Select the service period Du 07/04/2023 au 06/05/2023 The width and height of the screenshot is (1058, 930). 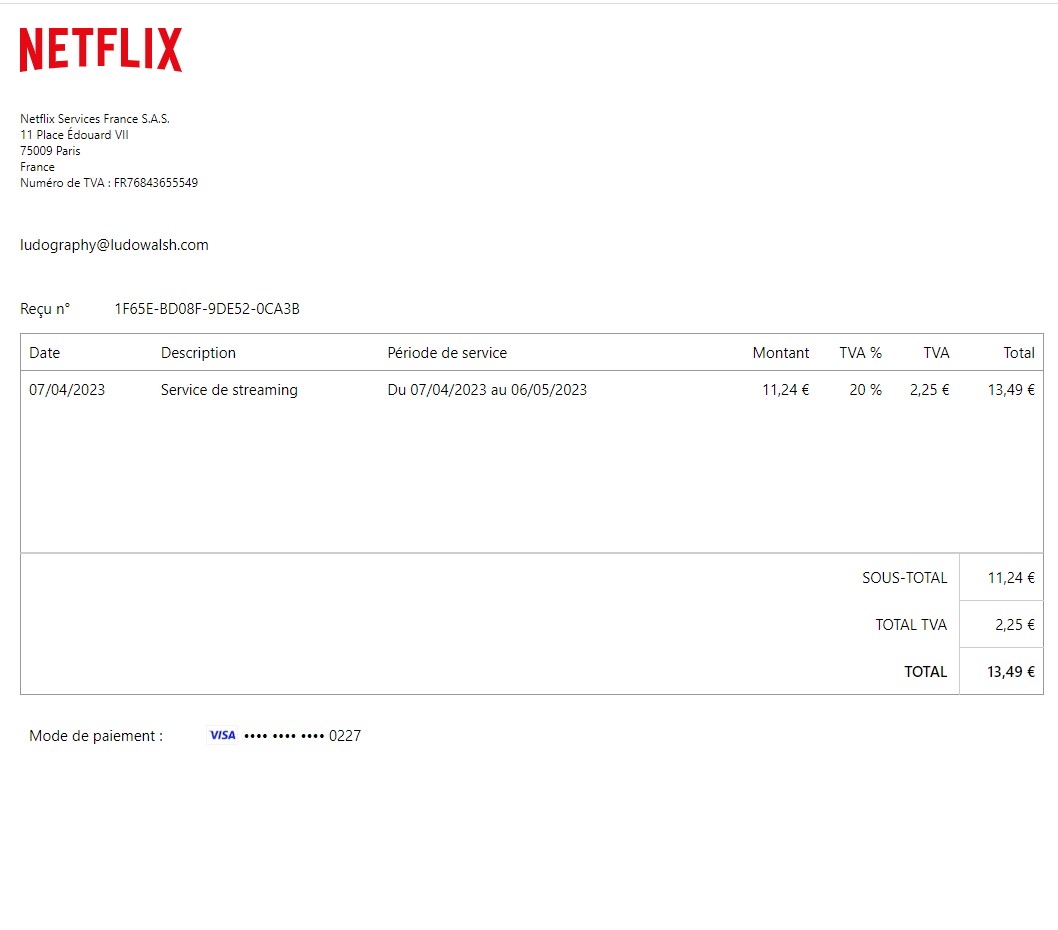[487, 390]
